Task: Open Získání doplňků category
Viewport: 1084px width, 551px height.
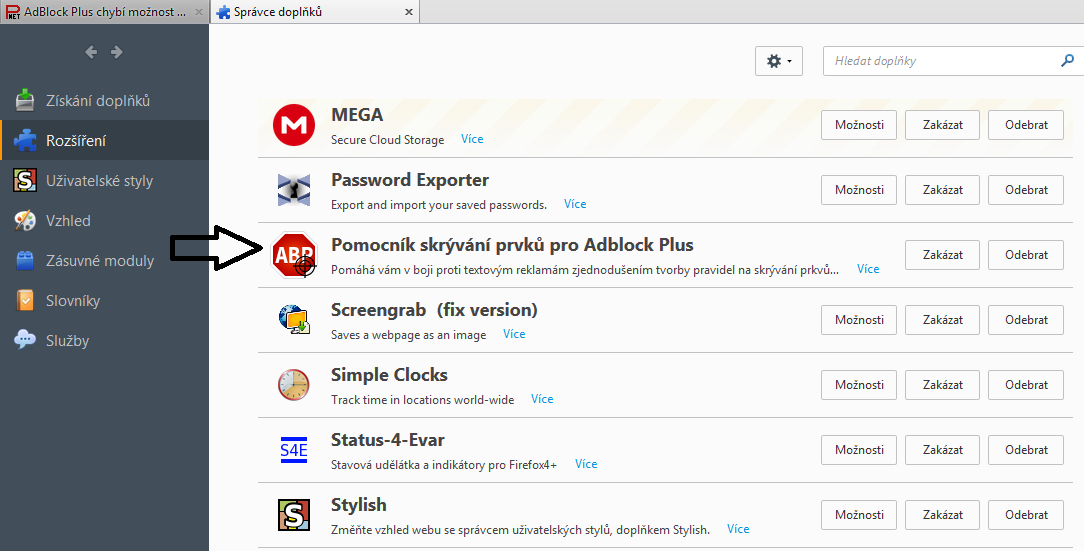Action: 98,101
